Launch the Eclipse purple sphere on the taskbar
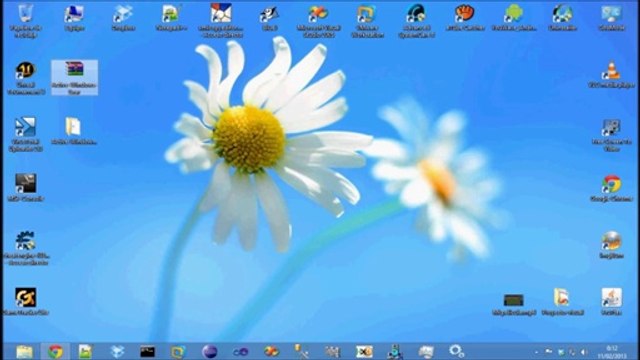The height and width of the screenshot is (360, 640). click(209, 351)
